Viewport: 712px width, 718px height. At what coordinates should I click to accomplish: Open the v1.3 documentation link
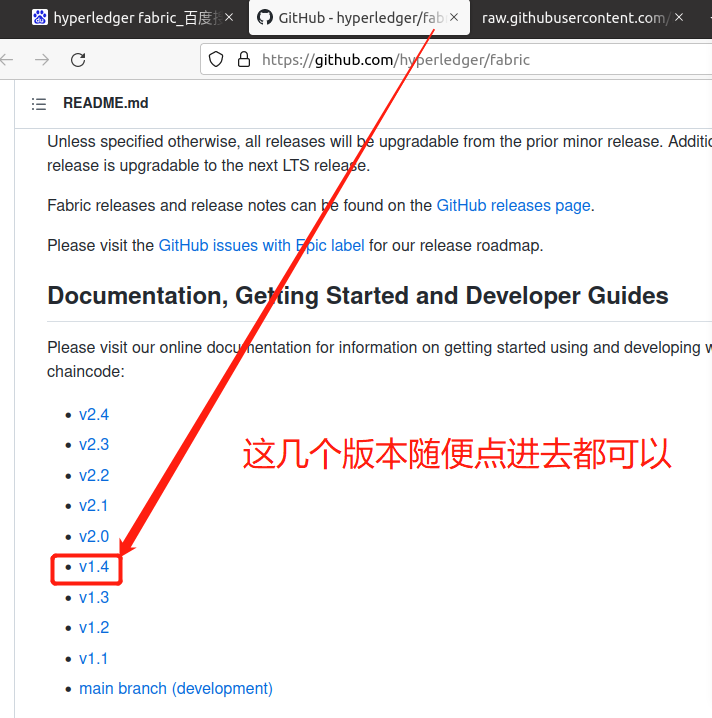click(94, 598)
